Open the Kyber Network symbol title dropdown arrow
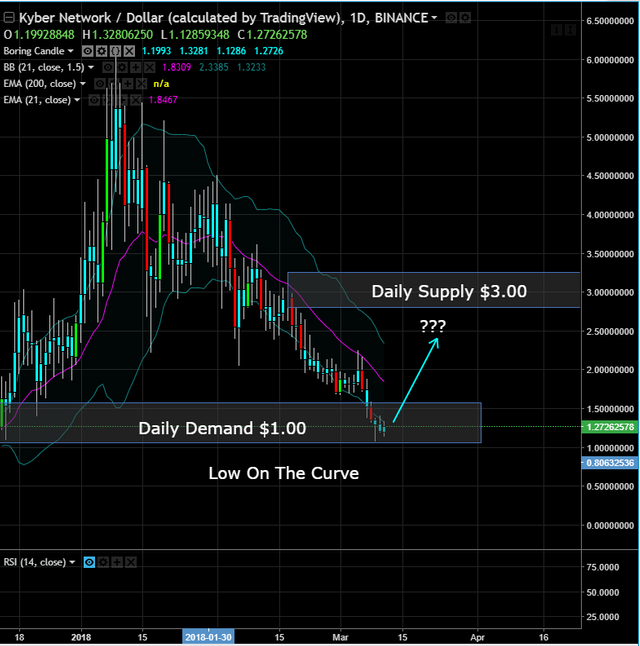Screen dimensions: 640x646 434,18
